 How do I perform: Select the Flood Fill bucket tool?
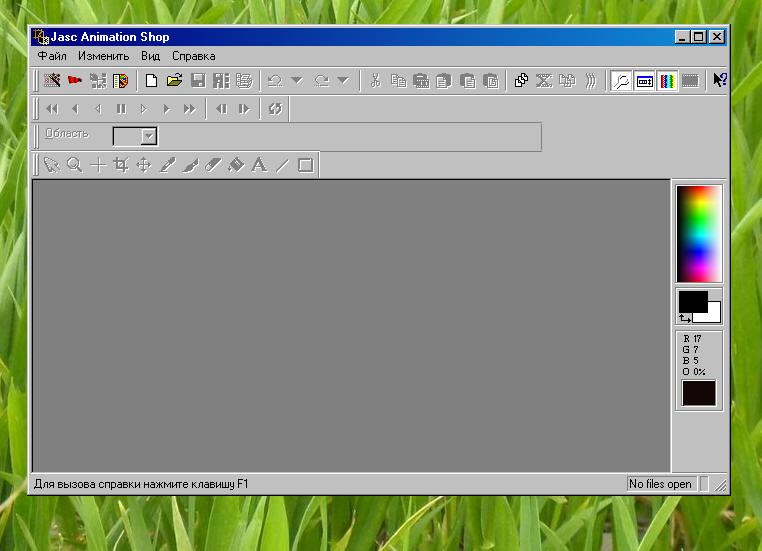236,165
